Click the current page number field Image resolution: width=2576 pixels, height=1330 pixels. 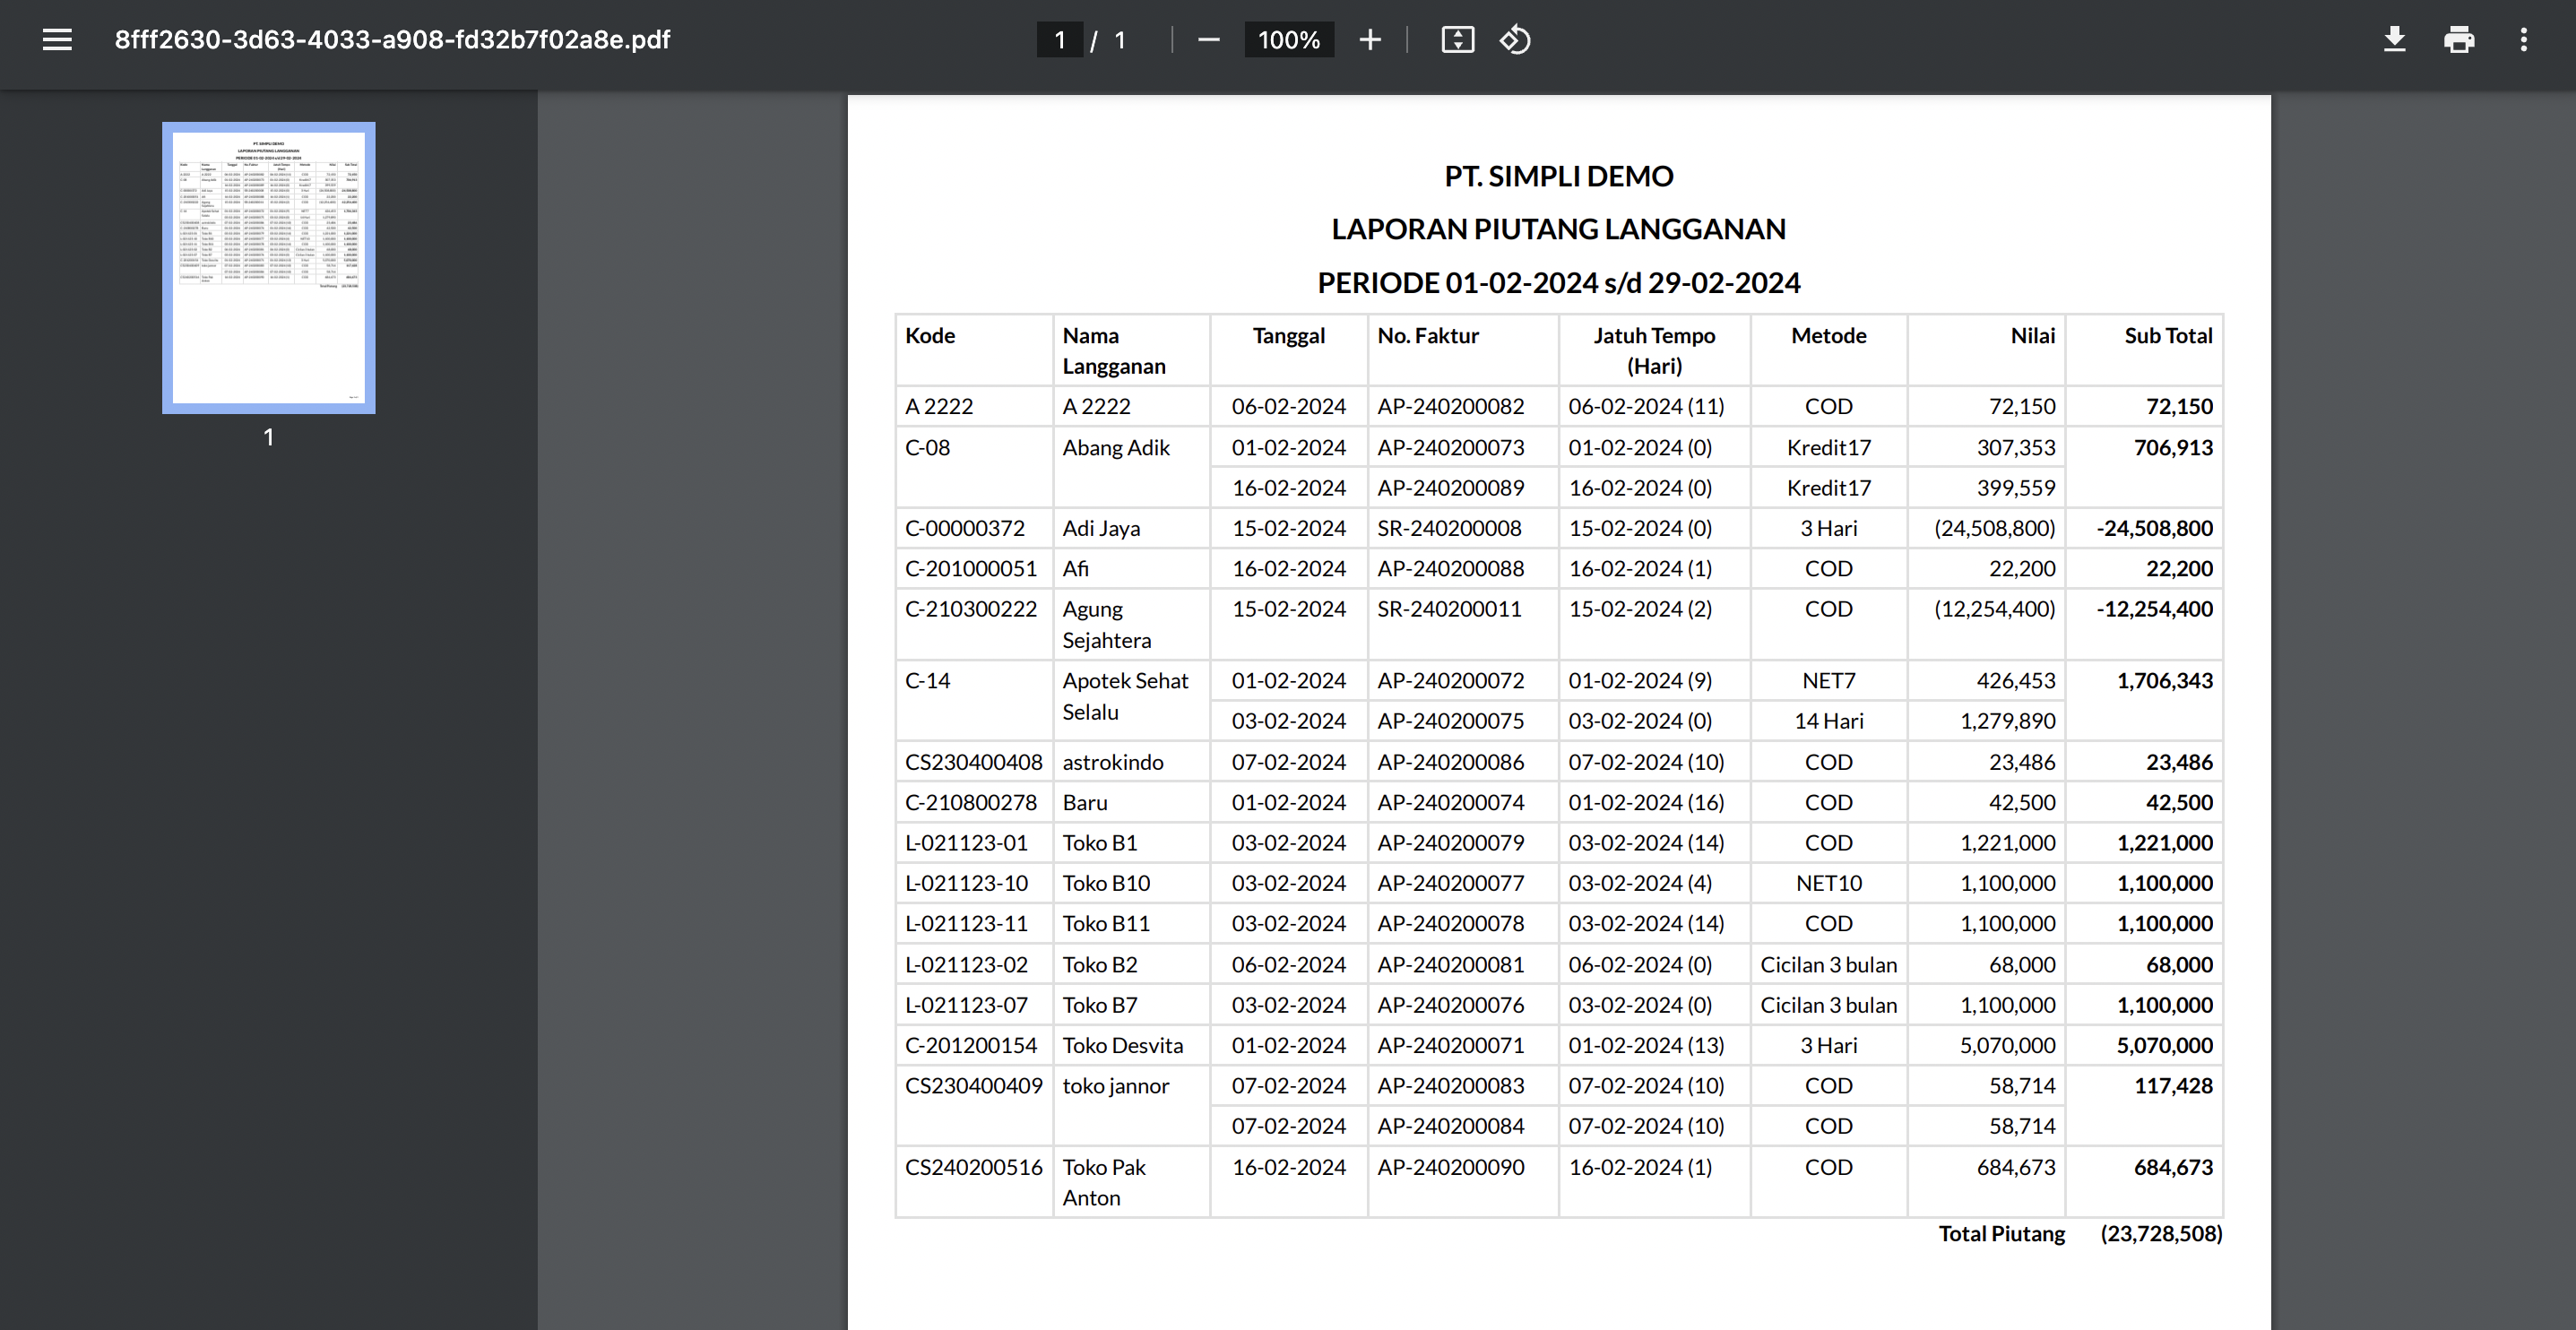(1059, 40)
